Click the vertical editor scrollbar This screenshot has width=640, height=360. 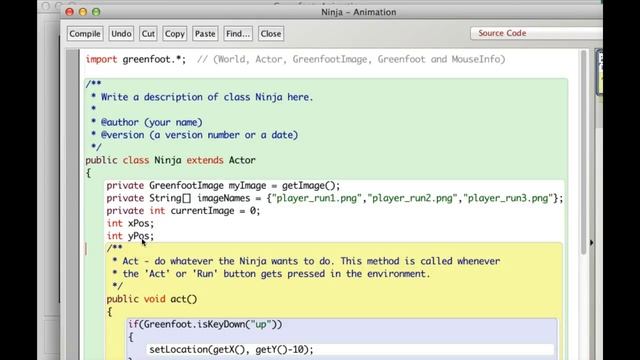coord(583,151)
